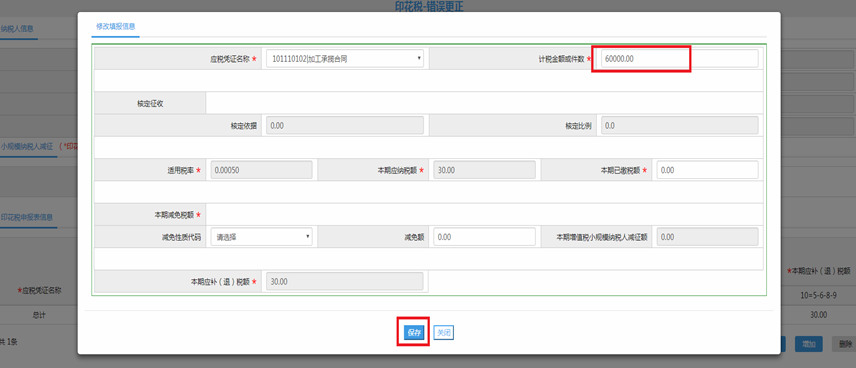856x368 pixels.
Task: Click the 本期应补（退）税额 field
Action: click(345, 281)
